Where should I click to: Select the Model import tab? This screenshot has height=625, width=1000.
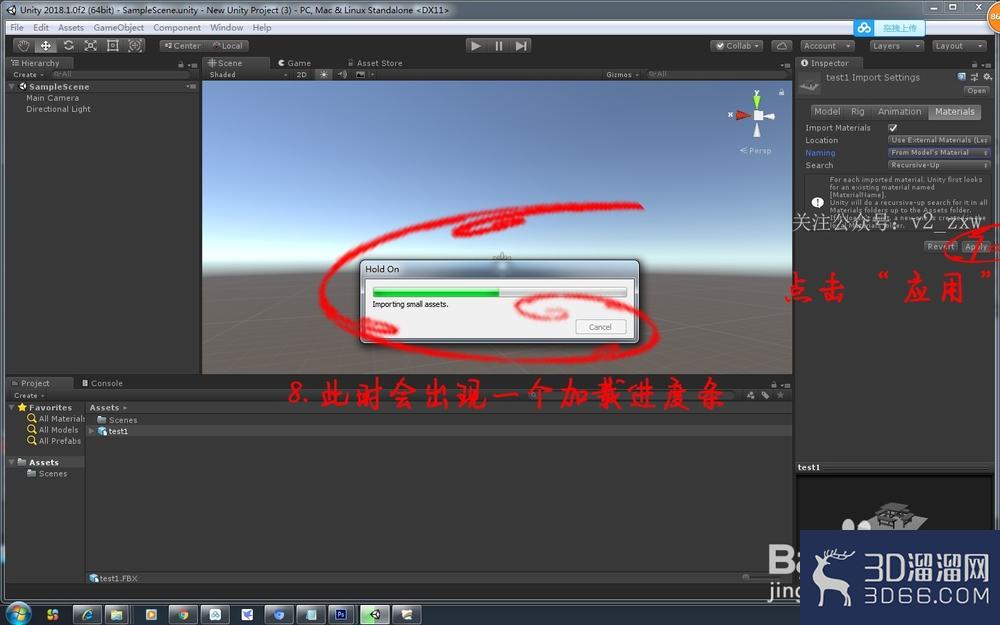pos(827,112)
